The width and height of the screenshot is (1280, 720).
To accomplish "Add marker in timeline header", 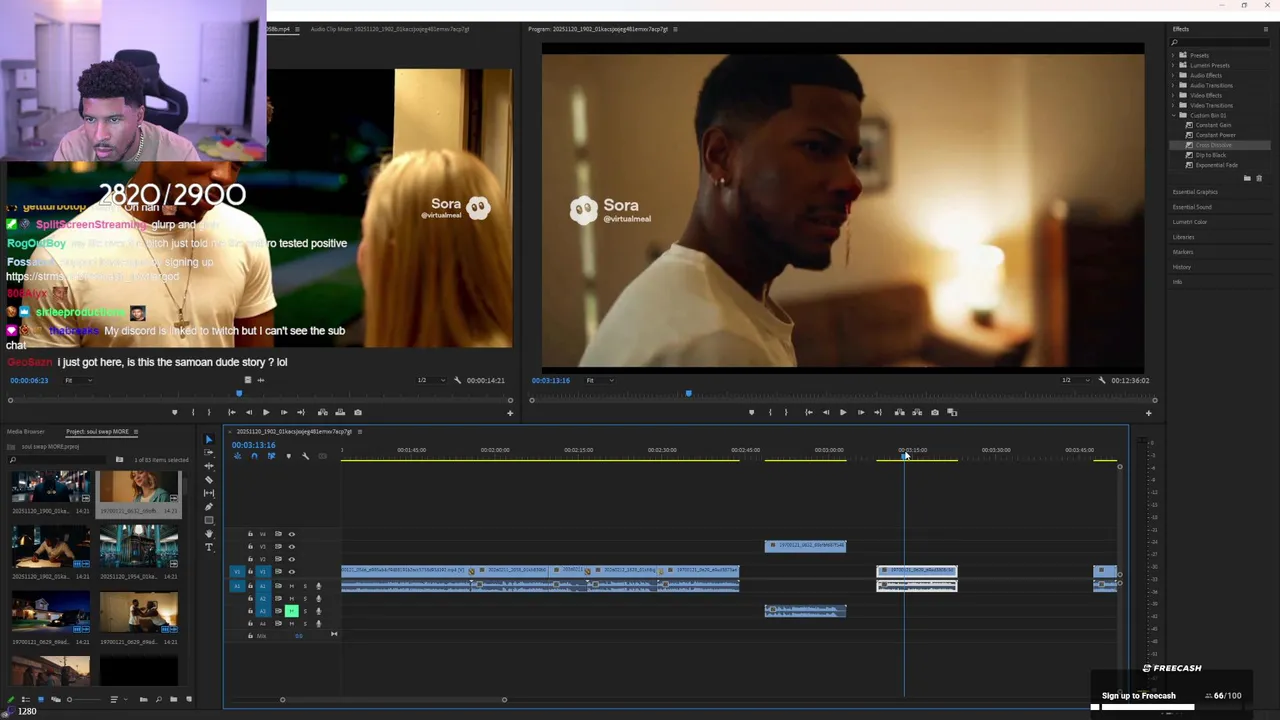I will click(289, 456).
